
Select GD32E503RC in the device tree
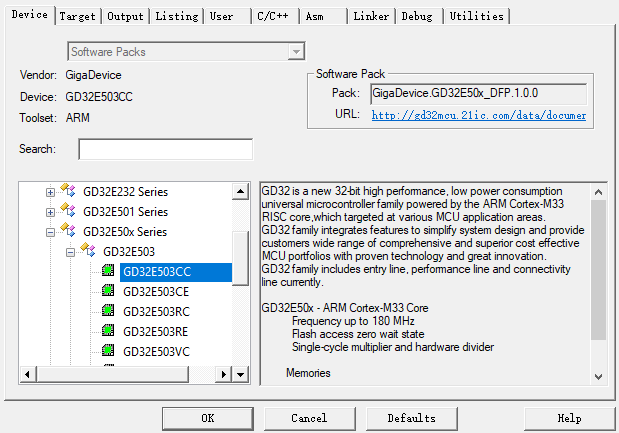tap(156, 312)
